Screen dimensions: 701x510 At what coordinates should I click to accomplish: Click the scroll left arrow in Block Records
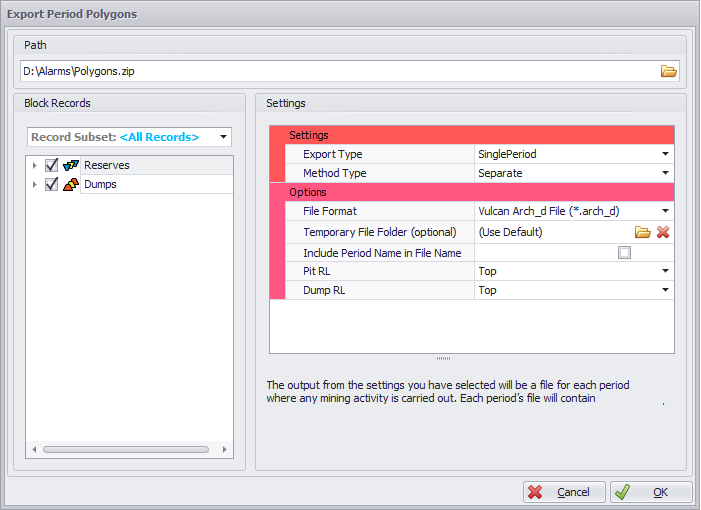point(34,449)
